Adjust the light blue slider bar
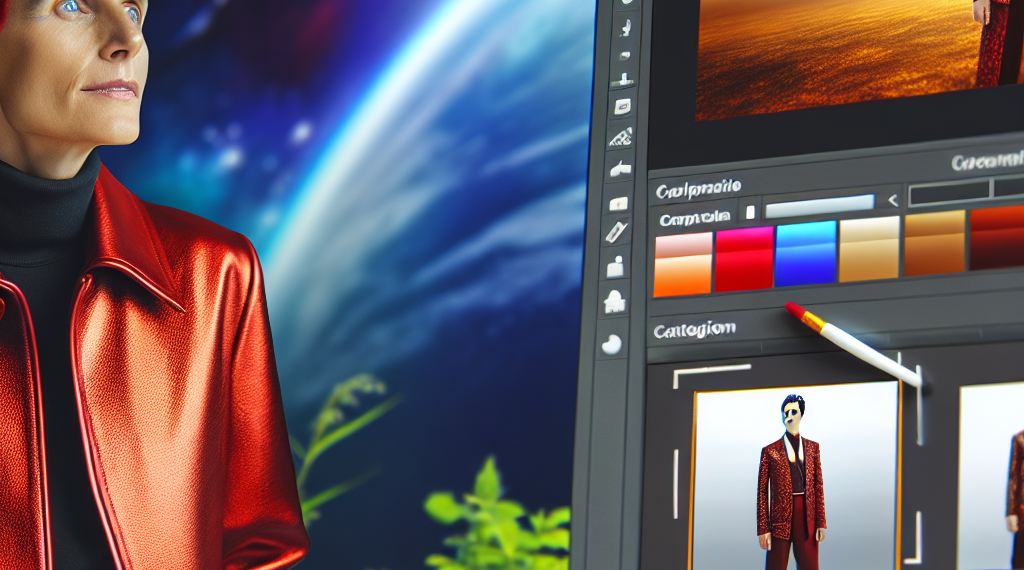Image resolution: width=1024 pixels, height=570 pixels. click(x=820, y=206)
